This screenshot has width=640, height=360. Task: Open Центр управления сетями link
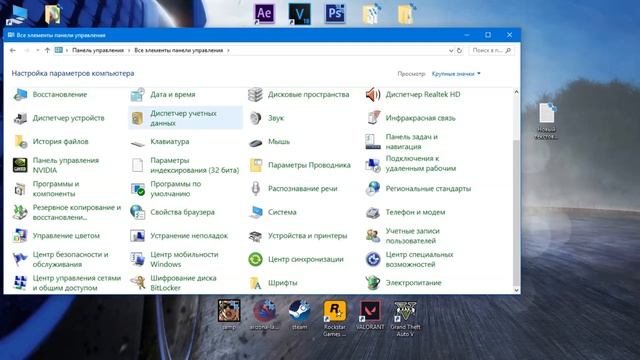coord(77,283)
